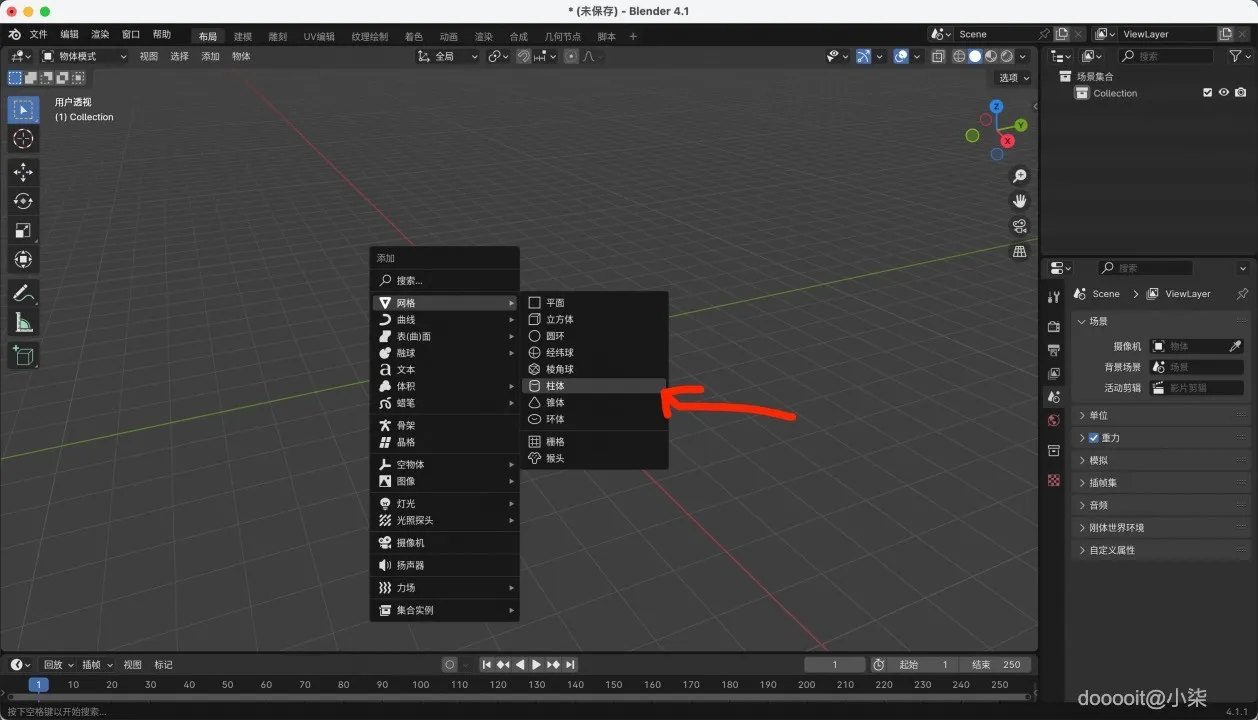Image resolution: width=1258 pixels, height=720 pixels.
Task: Toggle Collection exclude checkbox in outliner
Action: (x=1207, y=93)
